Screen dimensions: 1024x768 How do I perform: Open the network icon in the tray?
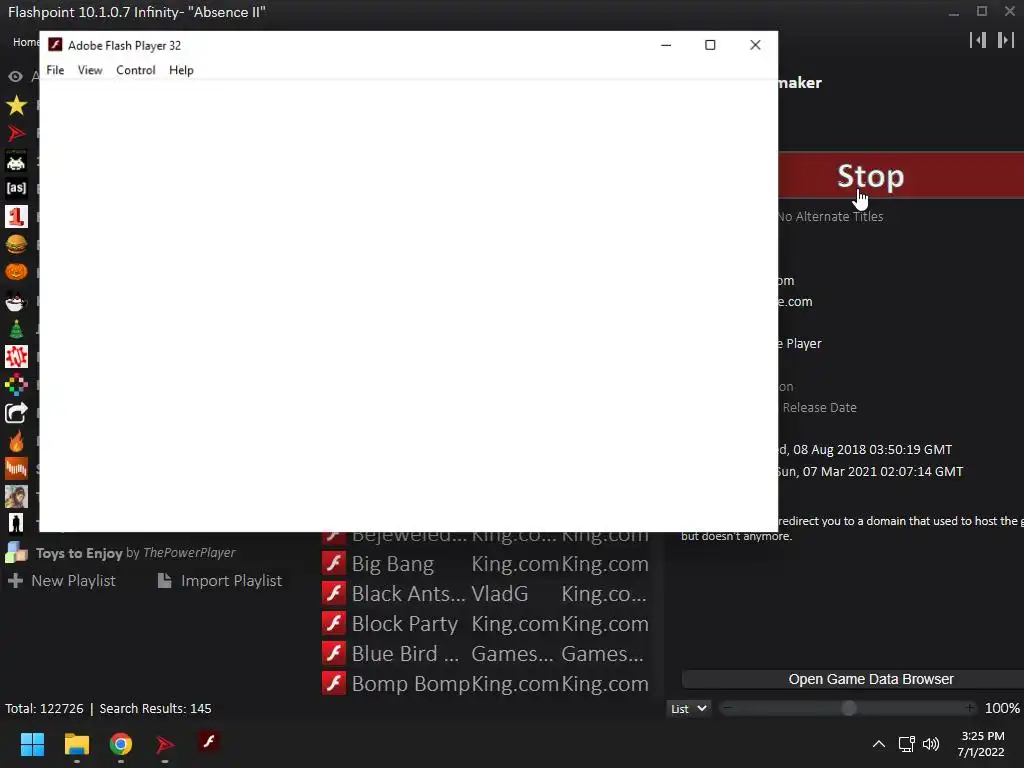(906, 744)
